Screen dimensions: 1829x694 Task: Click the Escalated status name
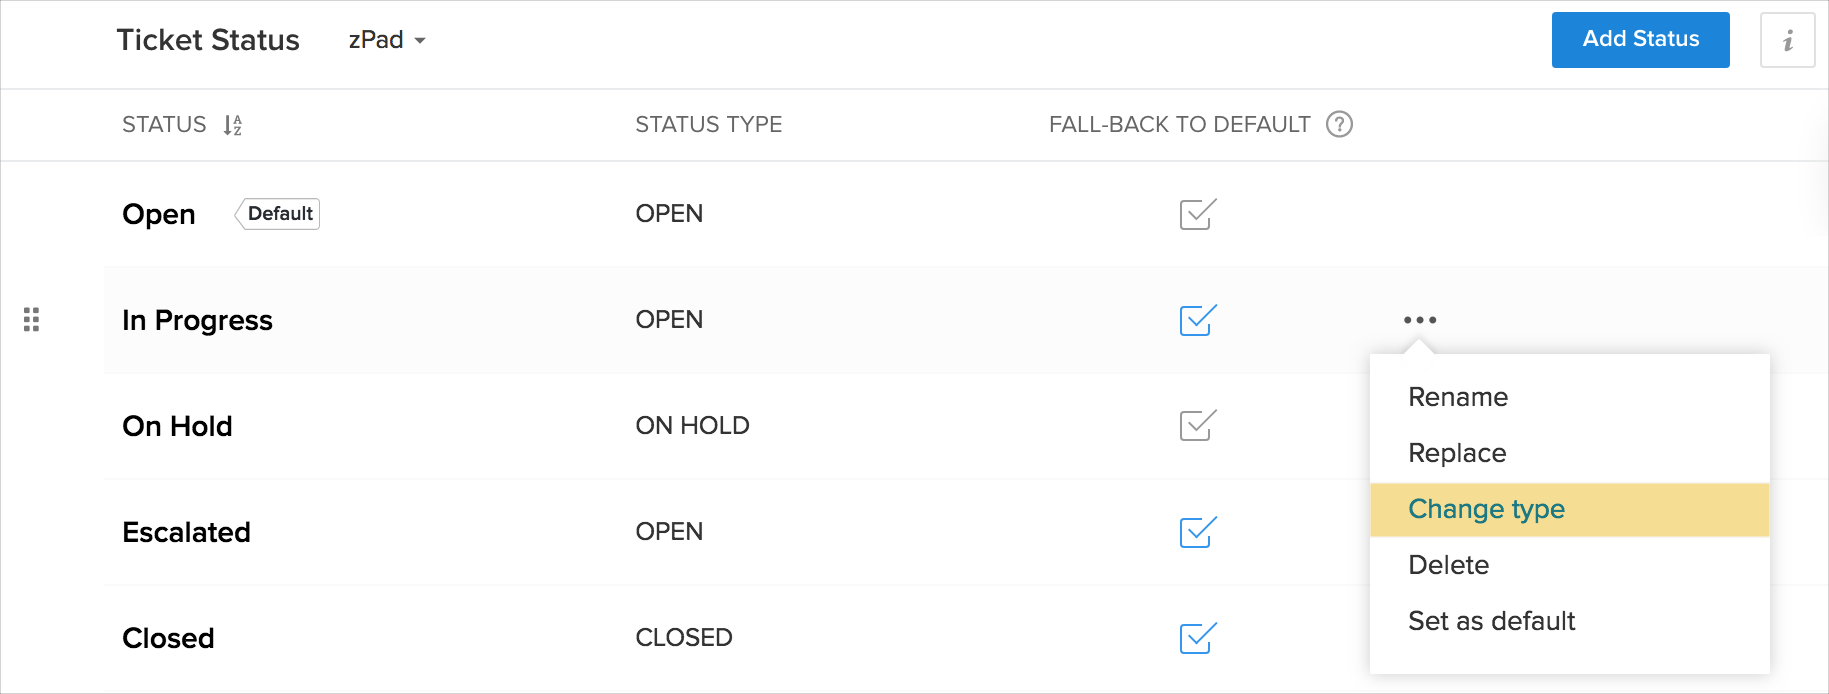[186, 532]
